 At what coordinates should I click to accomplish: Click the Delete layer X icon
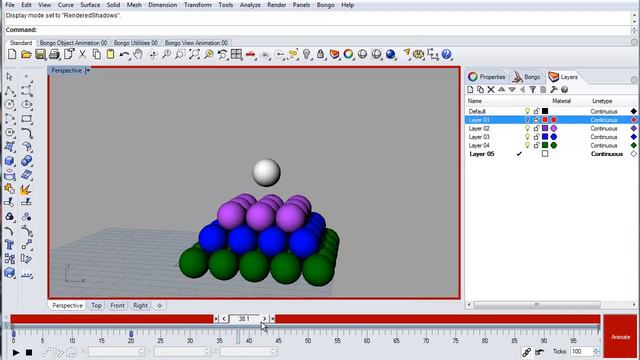pos(491,89)
